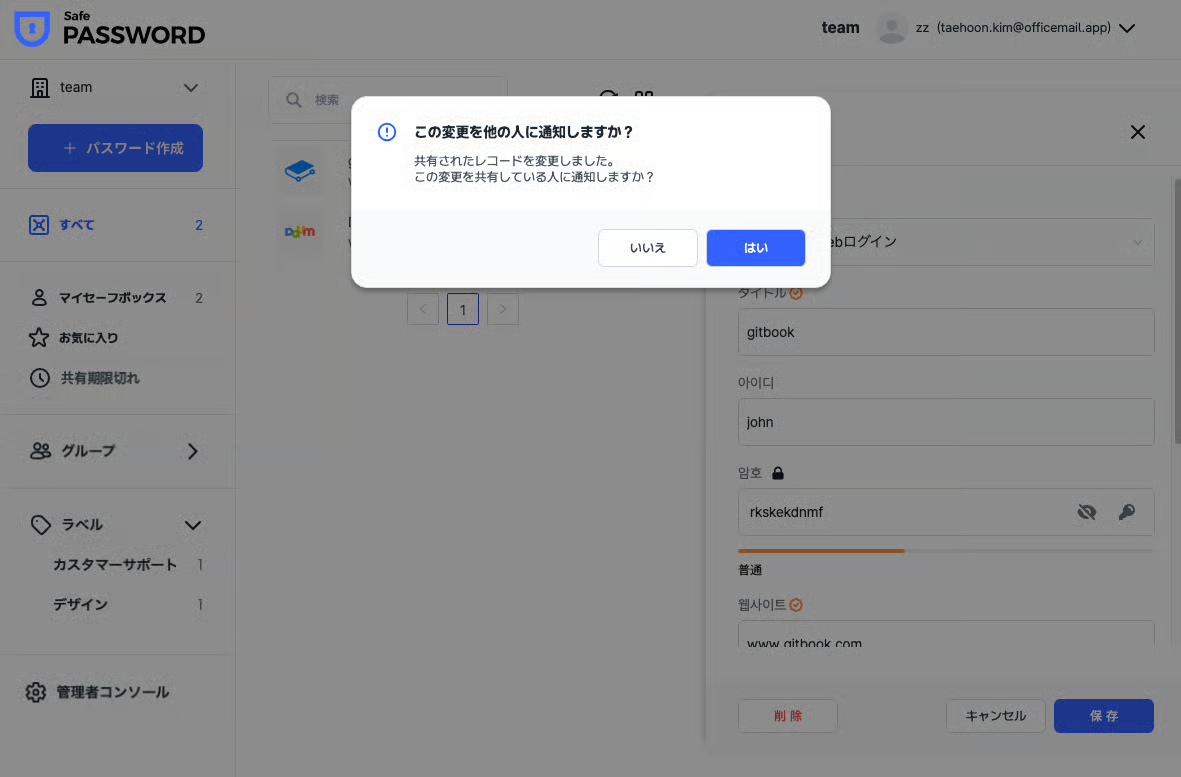1181x777 pixels.
Task: Open マイセーフボックス in the sidebar
Action: pyautogui.click(x=112, y=298)
